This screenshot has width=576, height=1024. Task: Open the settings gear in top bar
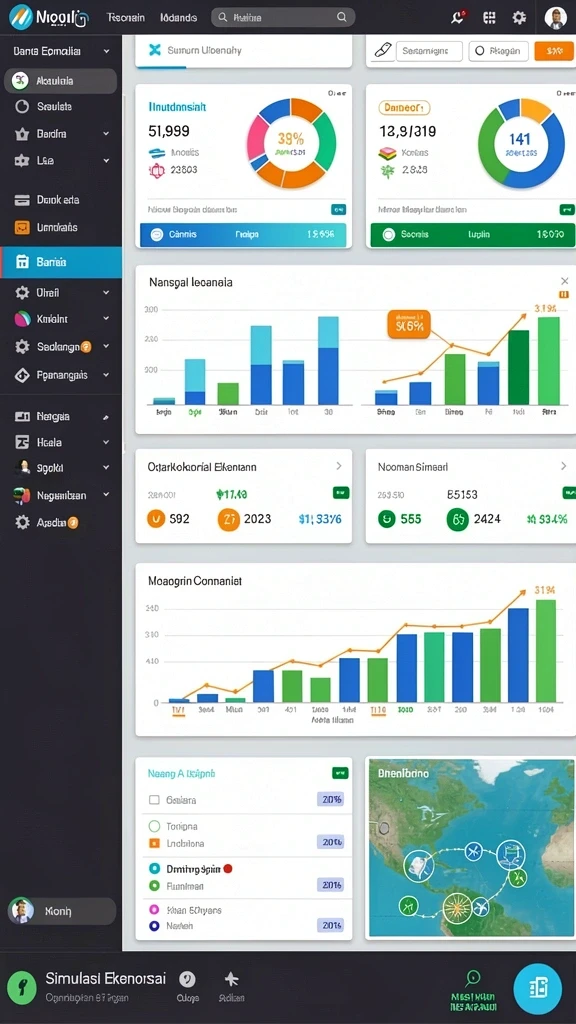[x=519, y=18]
